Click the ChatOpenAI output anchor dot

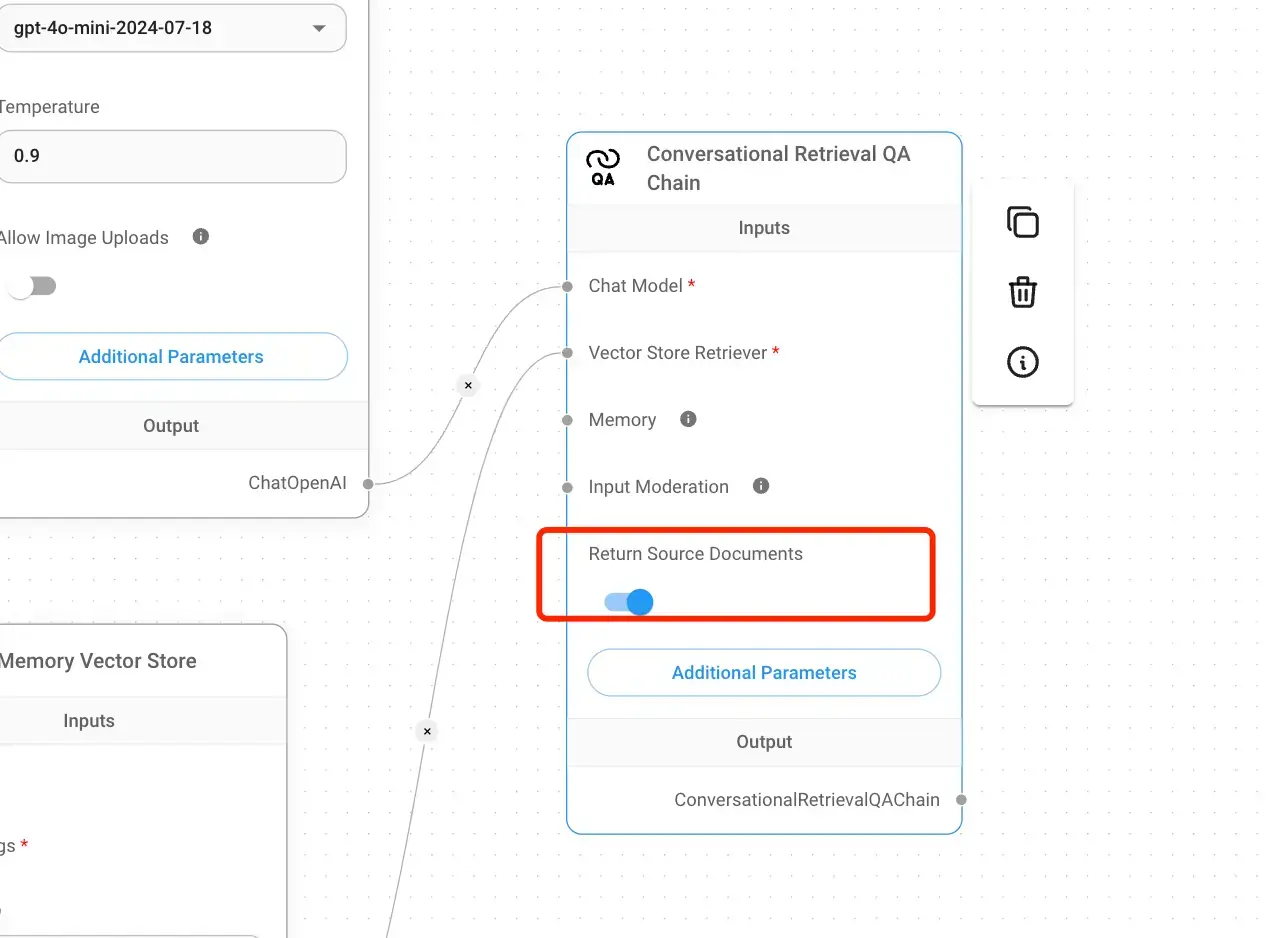(x=368, y=483)
